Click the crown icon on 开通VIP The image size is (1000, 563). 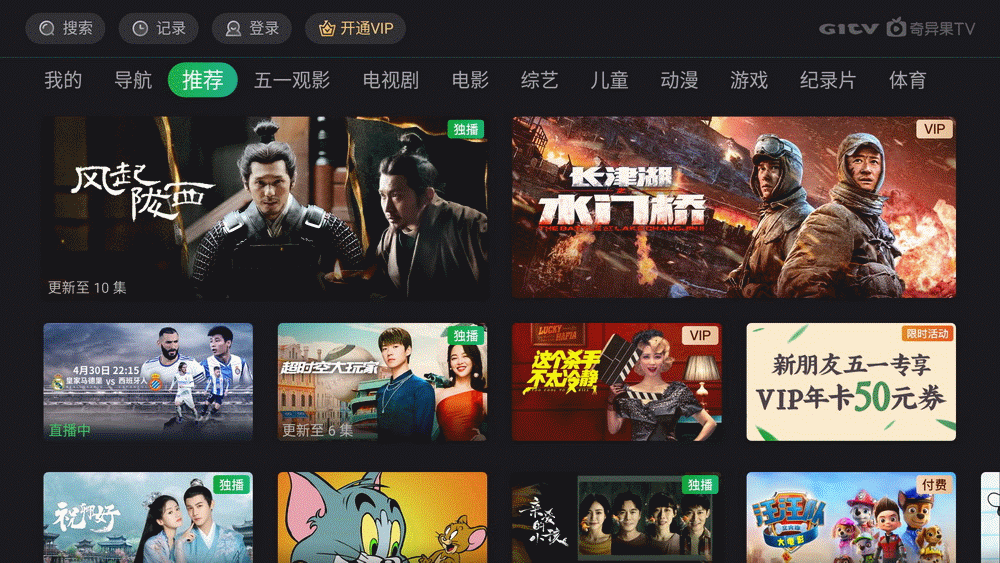327,28
